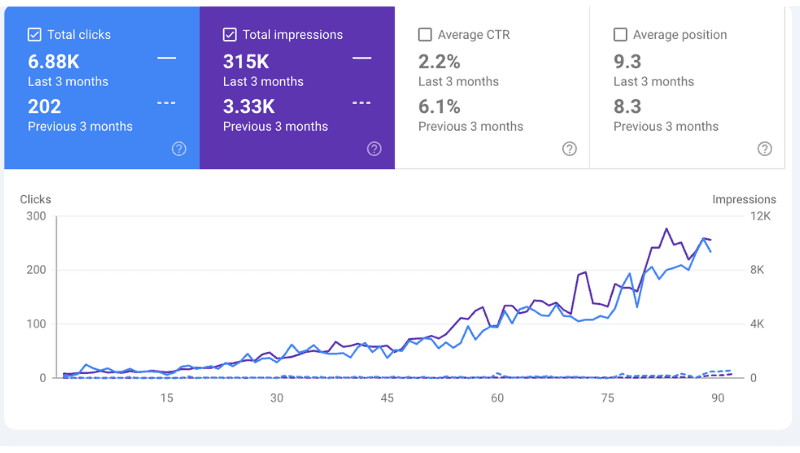Select the 6.88K total clicks value
Image resolution: width=800 pixels, height=453 pixels.
54,62
